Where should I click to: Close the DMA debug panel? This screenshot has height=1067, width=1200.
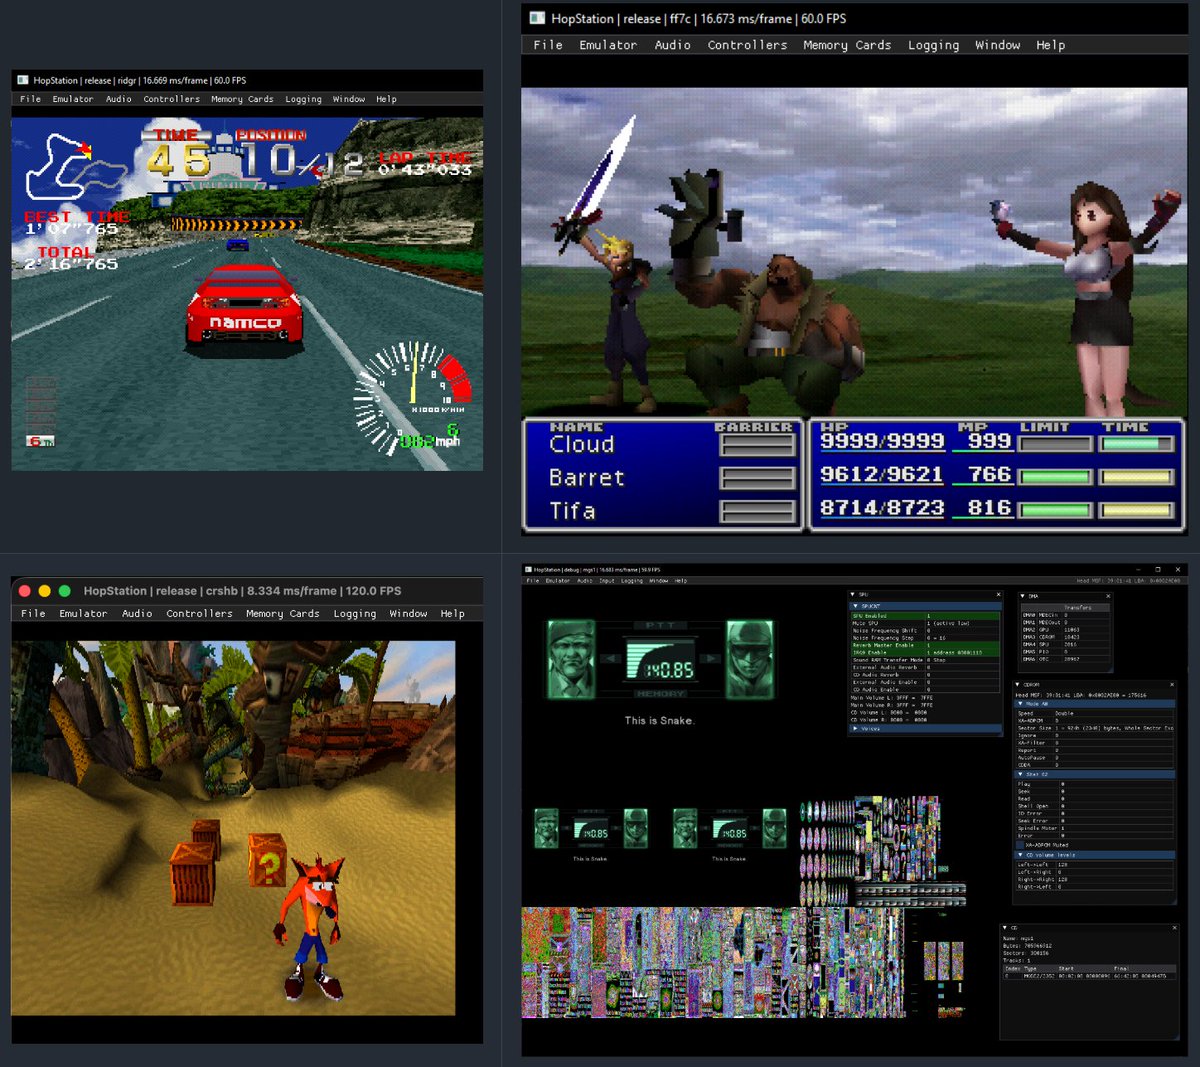tap(1108, 596)
